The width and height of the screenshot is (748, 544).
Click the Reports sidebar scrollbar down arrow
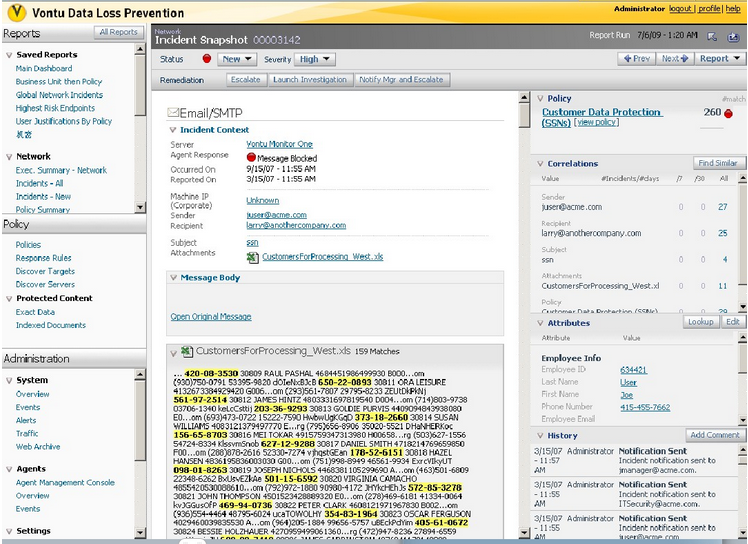[142, 209]
